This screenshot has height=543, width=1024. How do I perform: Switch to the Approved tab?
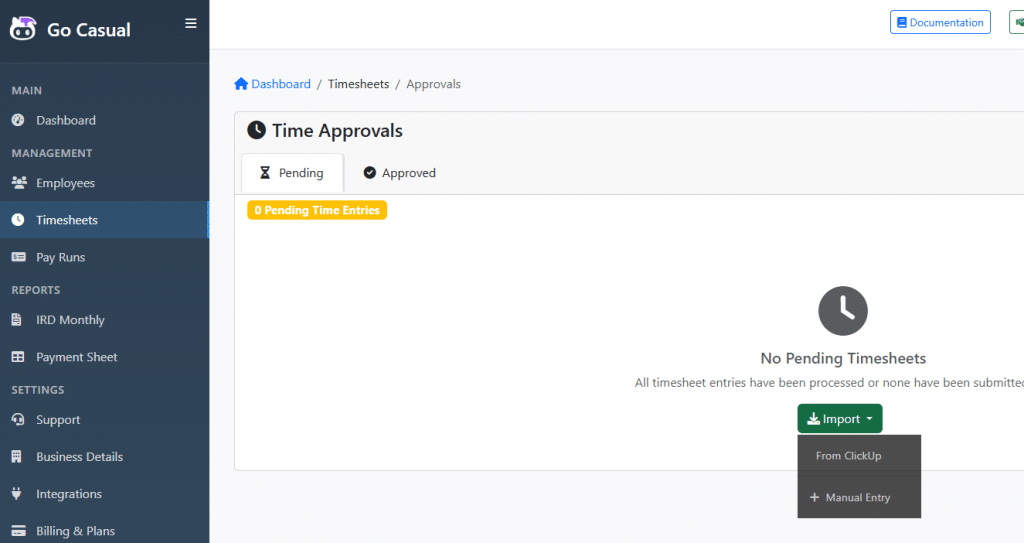coord(399,173)
